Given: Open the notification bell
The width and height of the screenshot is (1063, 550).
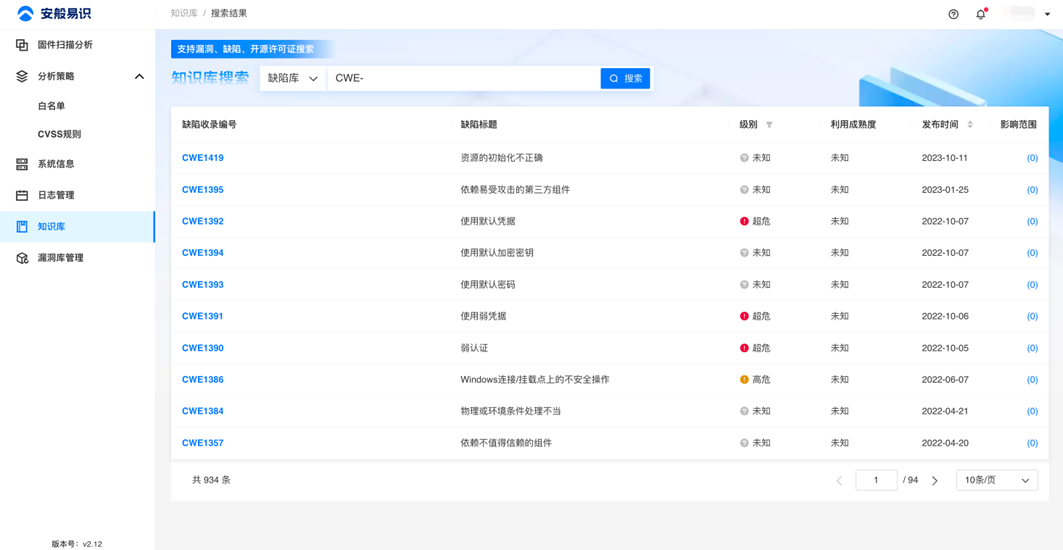Looking at the screenshot, I should pos(981,14).
